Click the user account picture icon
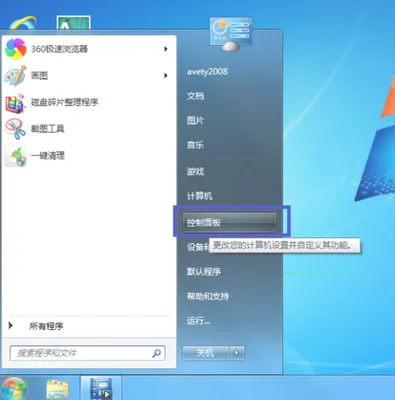Image resolution: width=395 pixels, height=400 pixels. click(x=231, y=34)
